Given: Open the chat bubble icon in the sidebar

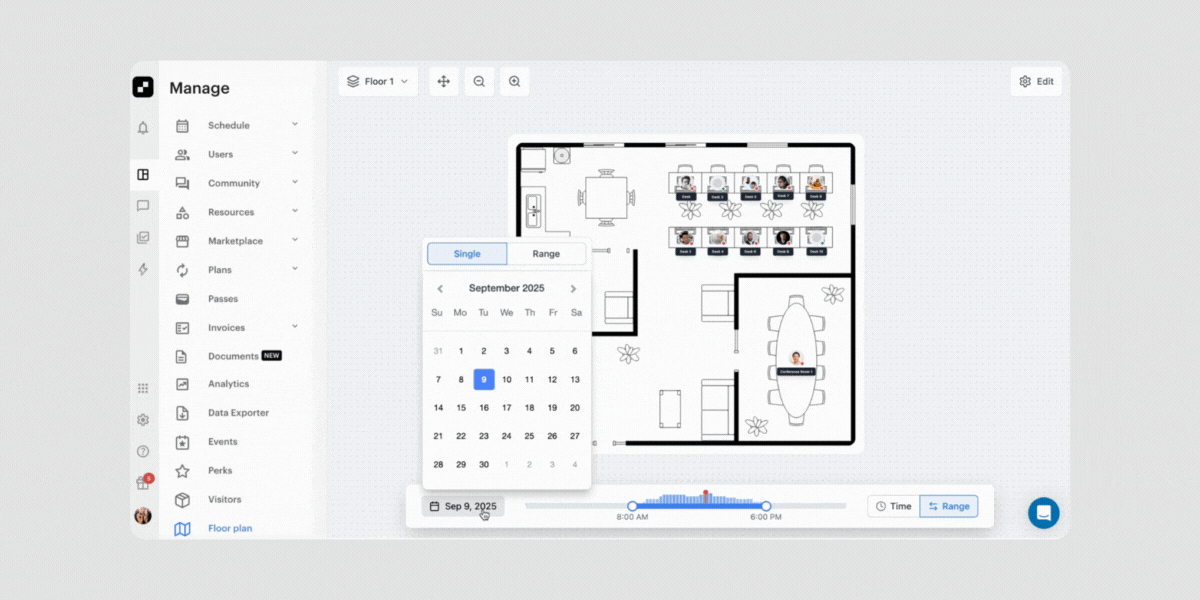Looking at the screenshot, I should click(143, 206).
